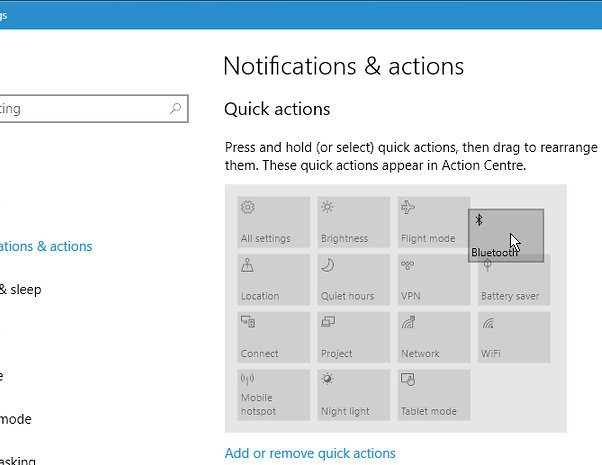602x465 pixels.
Task: Open the Multitasking sidebar item
Action: pos(18,460)
